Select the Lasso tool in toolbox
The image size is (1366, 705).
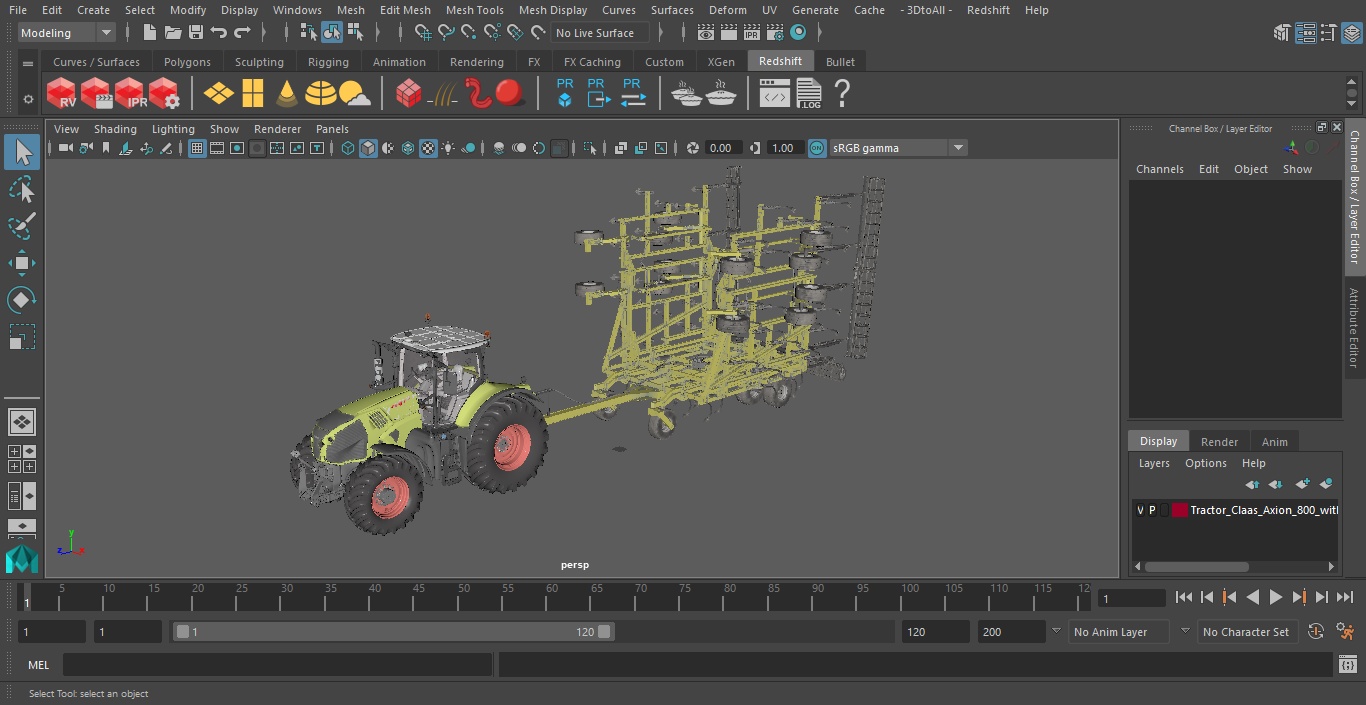(22, 189)
